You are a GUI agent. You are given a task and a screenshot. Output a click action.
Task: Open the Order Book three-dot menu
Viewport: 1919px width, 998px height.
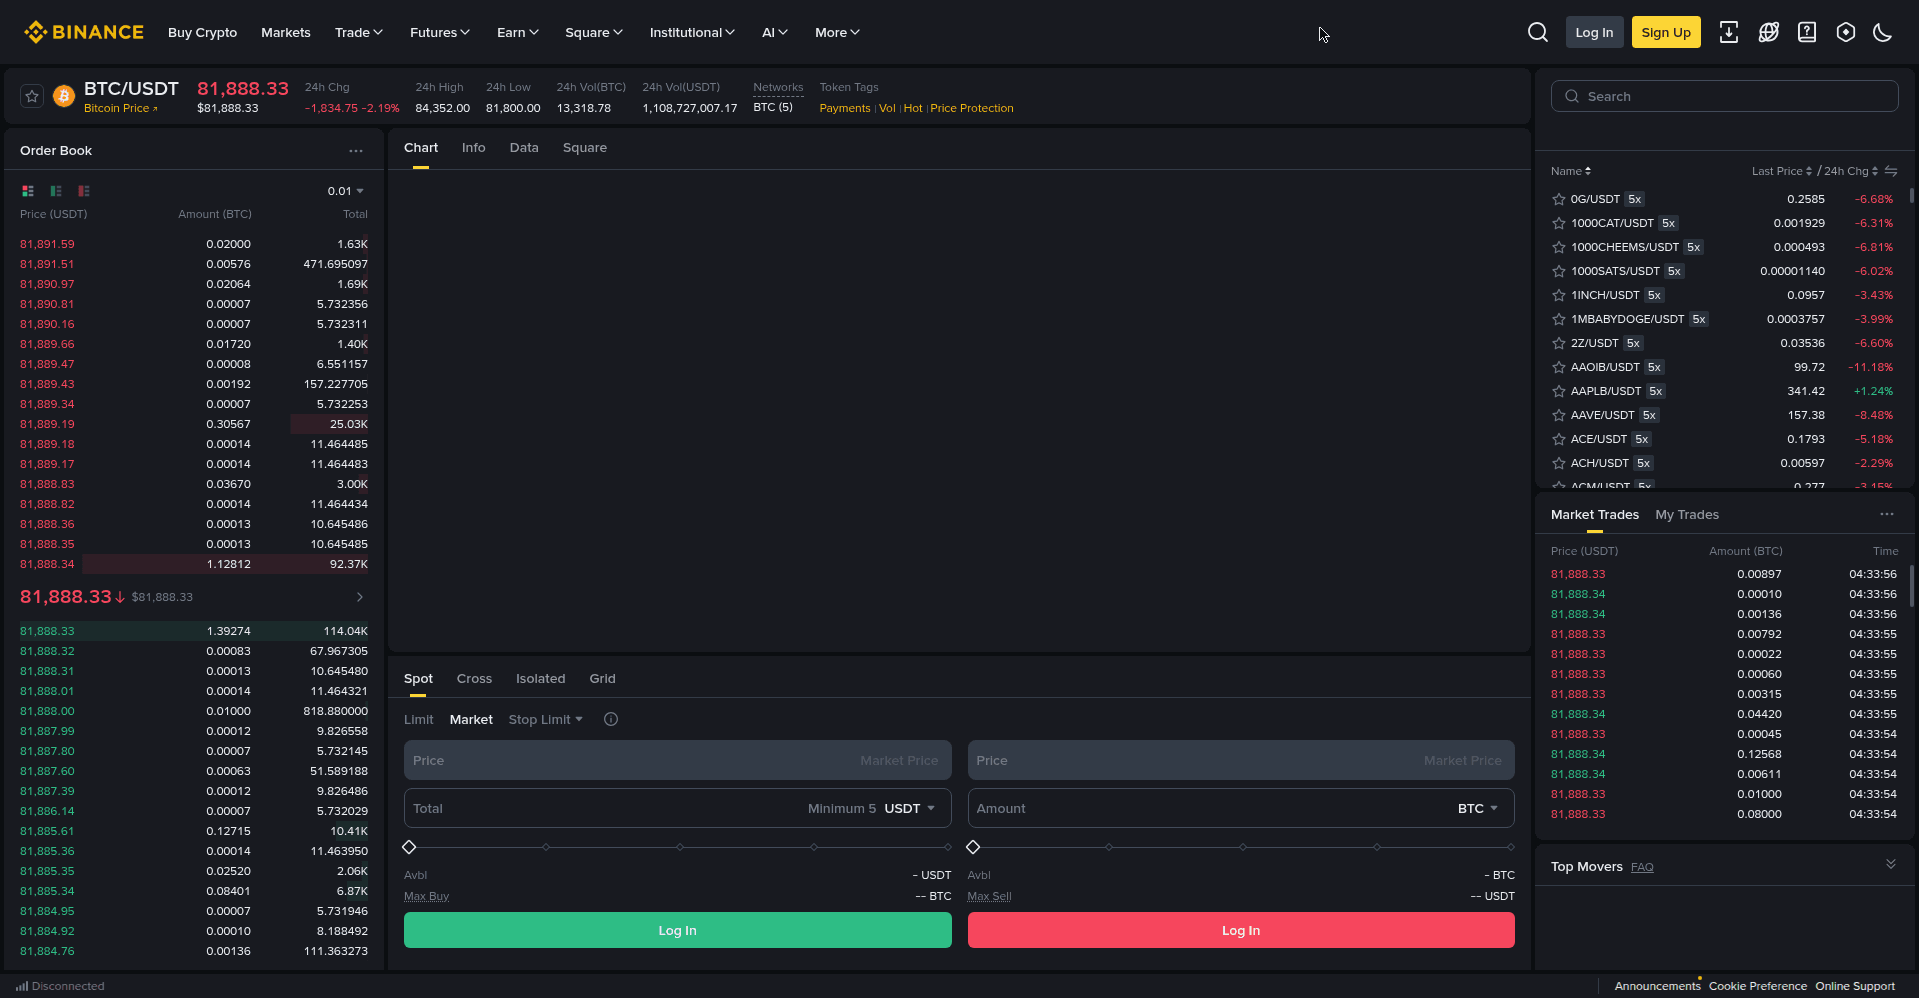[356, 151]
